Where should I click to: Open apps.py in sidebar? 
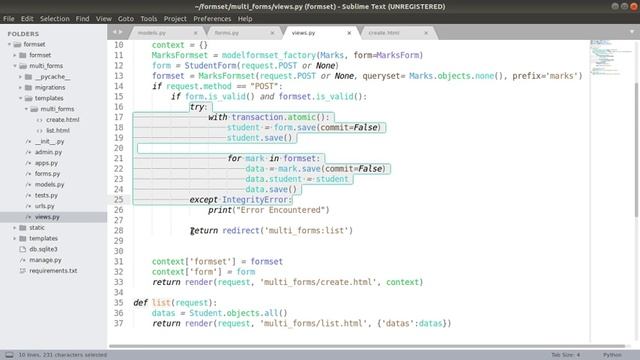[x=46, y=163]
